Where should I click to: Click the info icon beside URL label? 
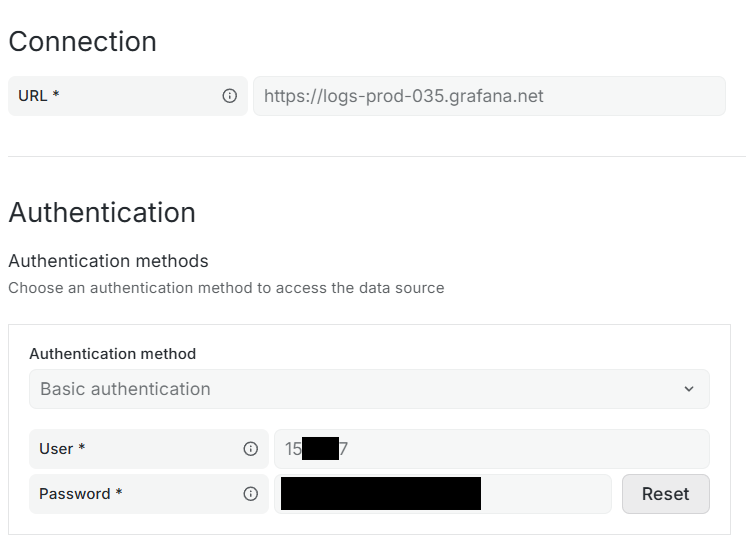pos(229,96)
